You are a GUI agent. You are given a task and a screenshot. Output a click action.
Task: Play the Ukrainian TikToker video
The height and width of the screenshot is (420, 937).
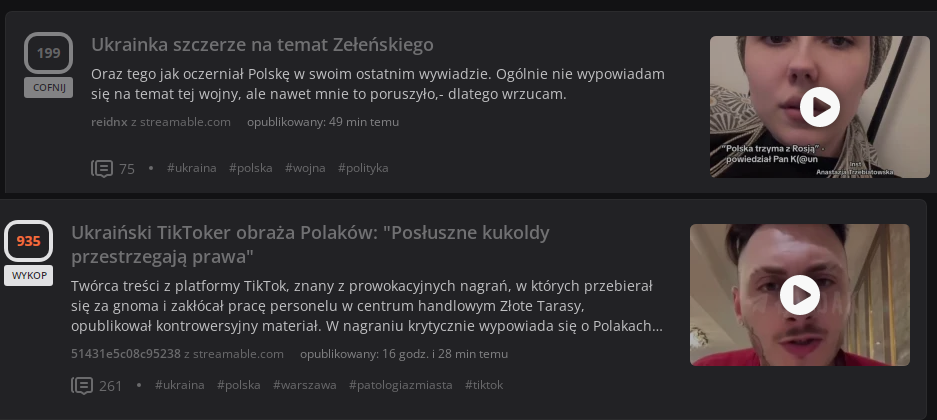pyautogui.click(x=799, y=294)
